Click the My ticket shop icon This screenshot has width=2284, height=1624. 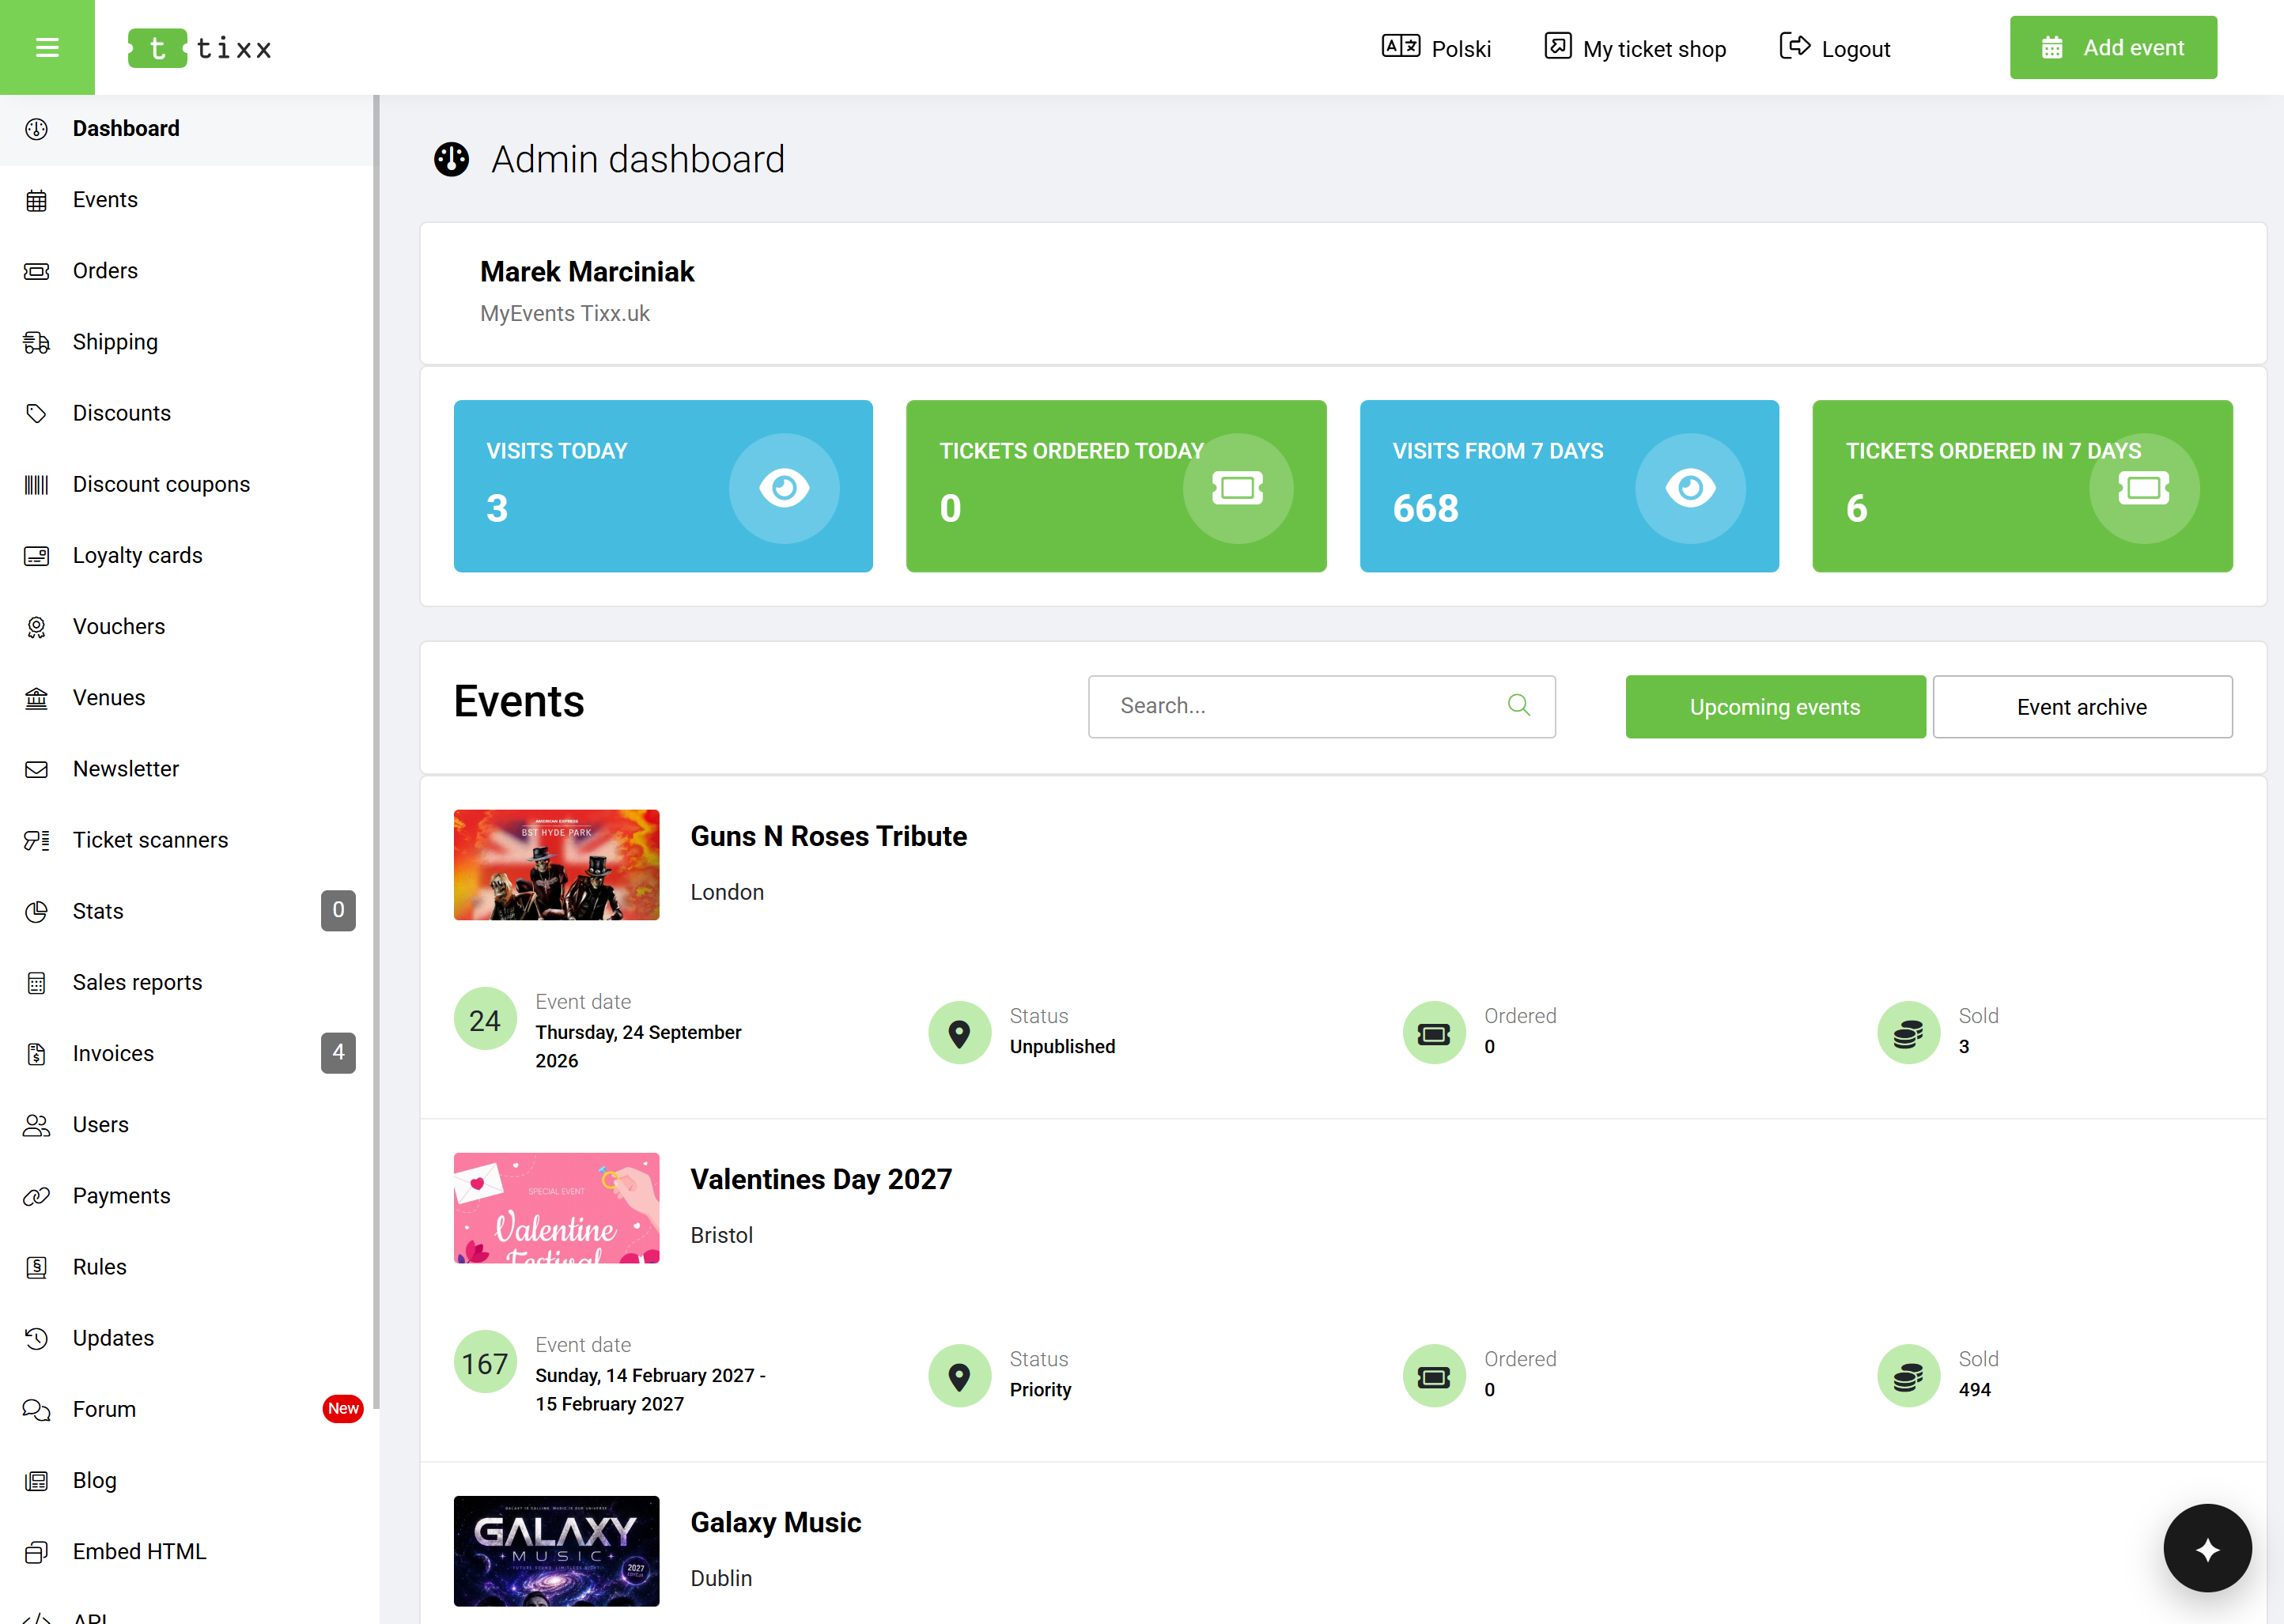[x=1558, y=46]
